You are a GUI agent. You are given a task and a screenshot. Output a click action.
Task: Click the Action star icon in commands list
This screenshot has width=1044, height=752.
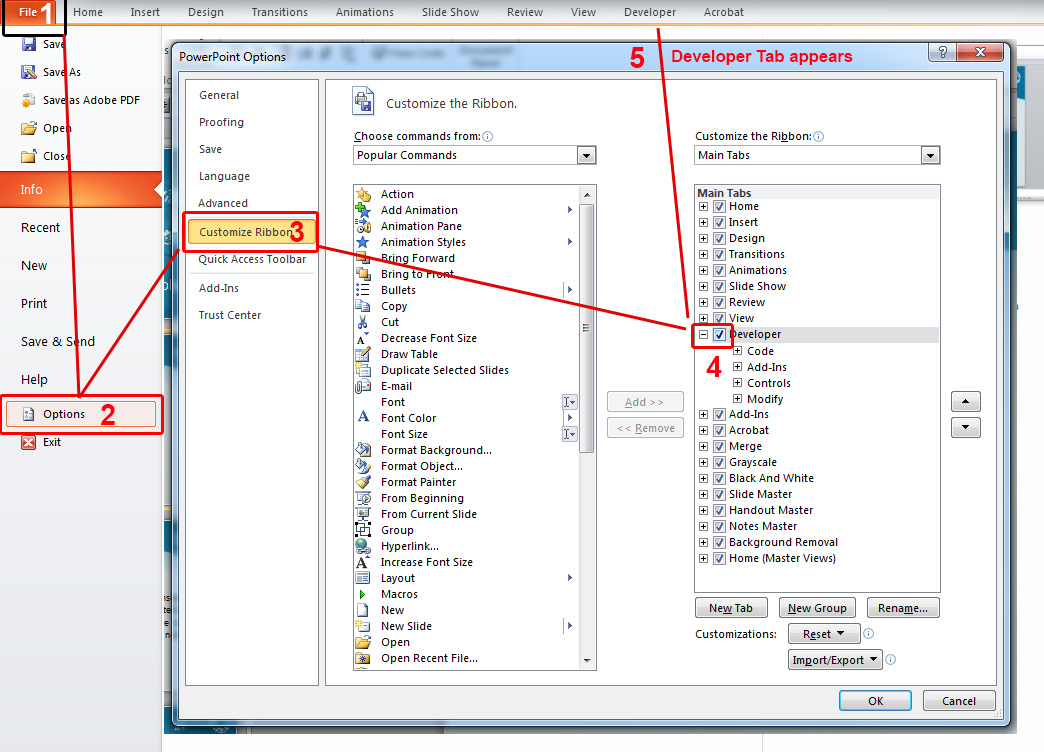coord(363,194)
